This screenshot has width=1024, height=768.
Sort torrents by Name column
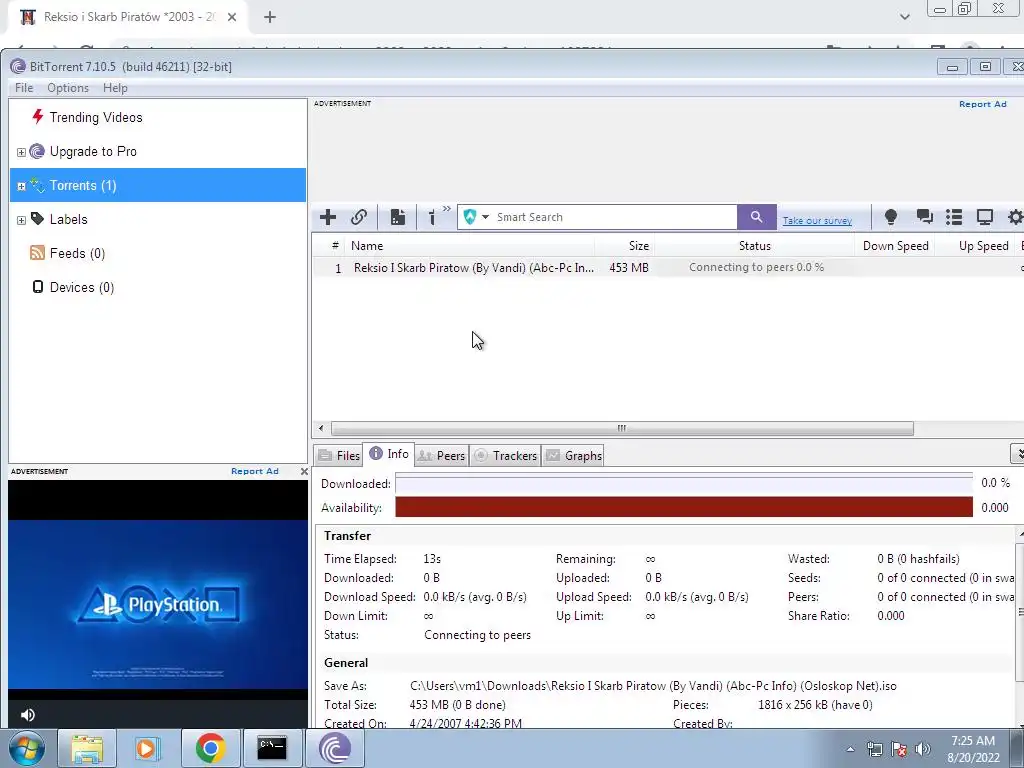click(x=472, y=246)
